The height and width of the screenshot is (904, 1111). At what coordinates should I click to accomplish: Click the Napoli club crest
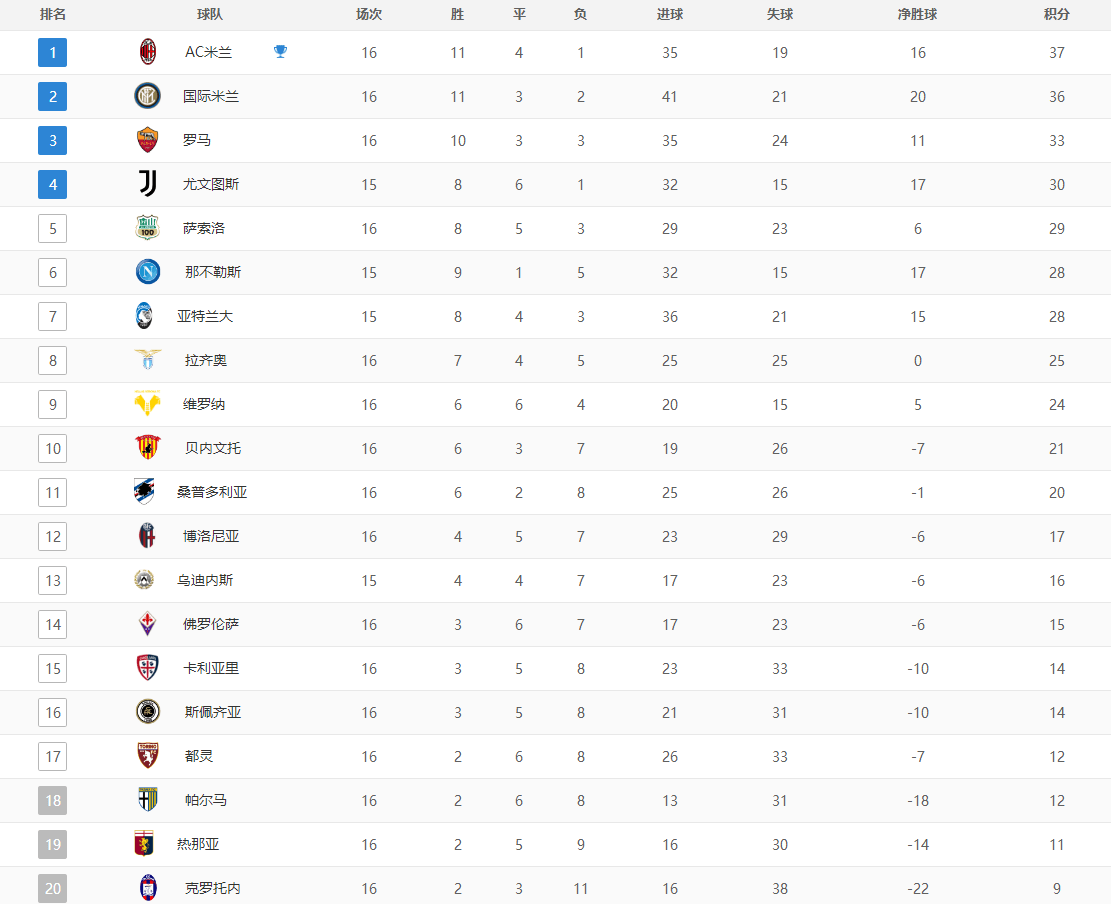[147, 272]
